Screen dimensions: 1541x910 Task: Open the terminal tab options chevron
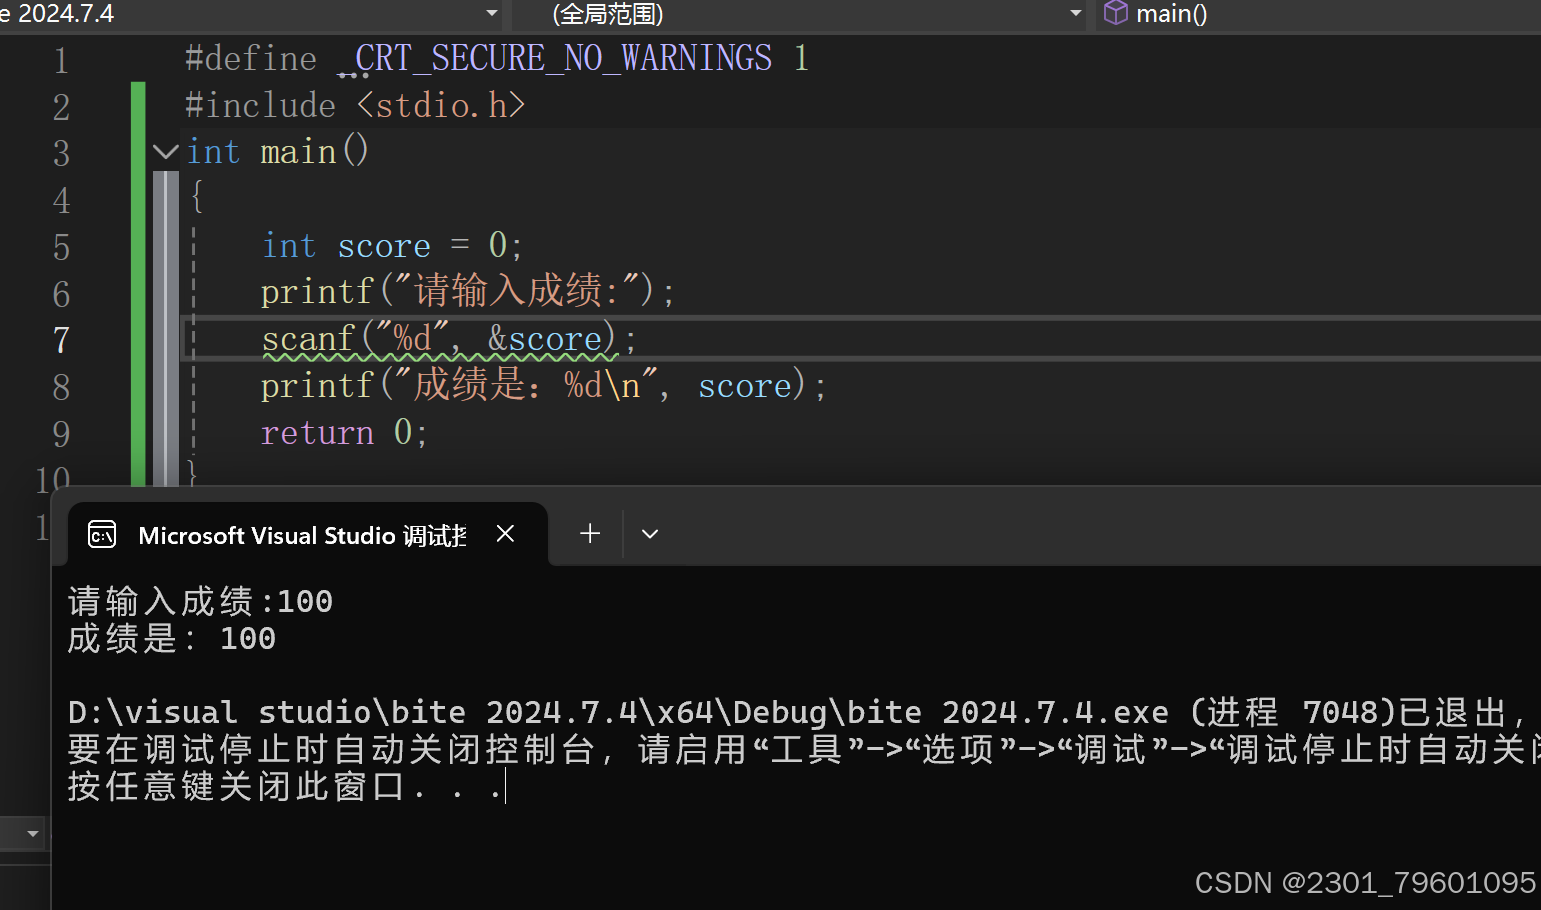coord(650,534)
